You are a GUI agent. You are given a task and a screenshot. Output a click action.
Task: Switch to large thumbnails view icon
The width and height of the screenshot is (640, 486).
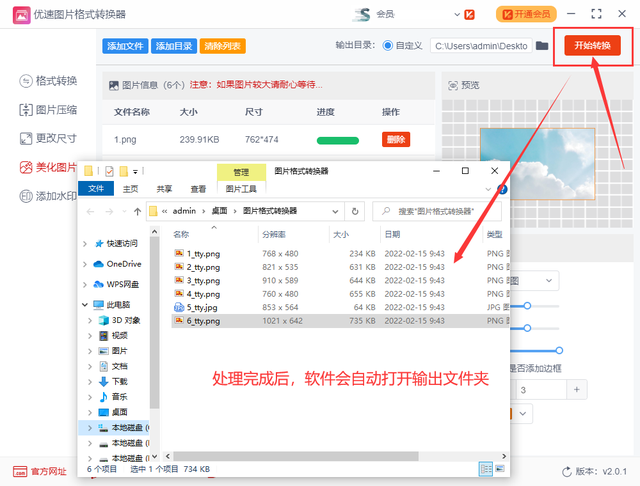pos(500,469)
